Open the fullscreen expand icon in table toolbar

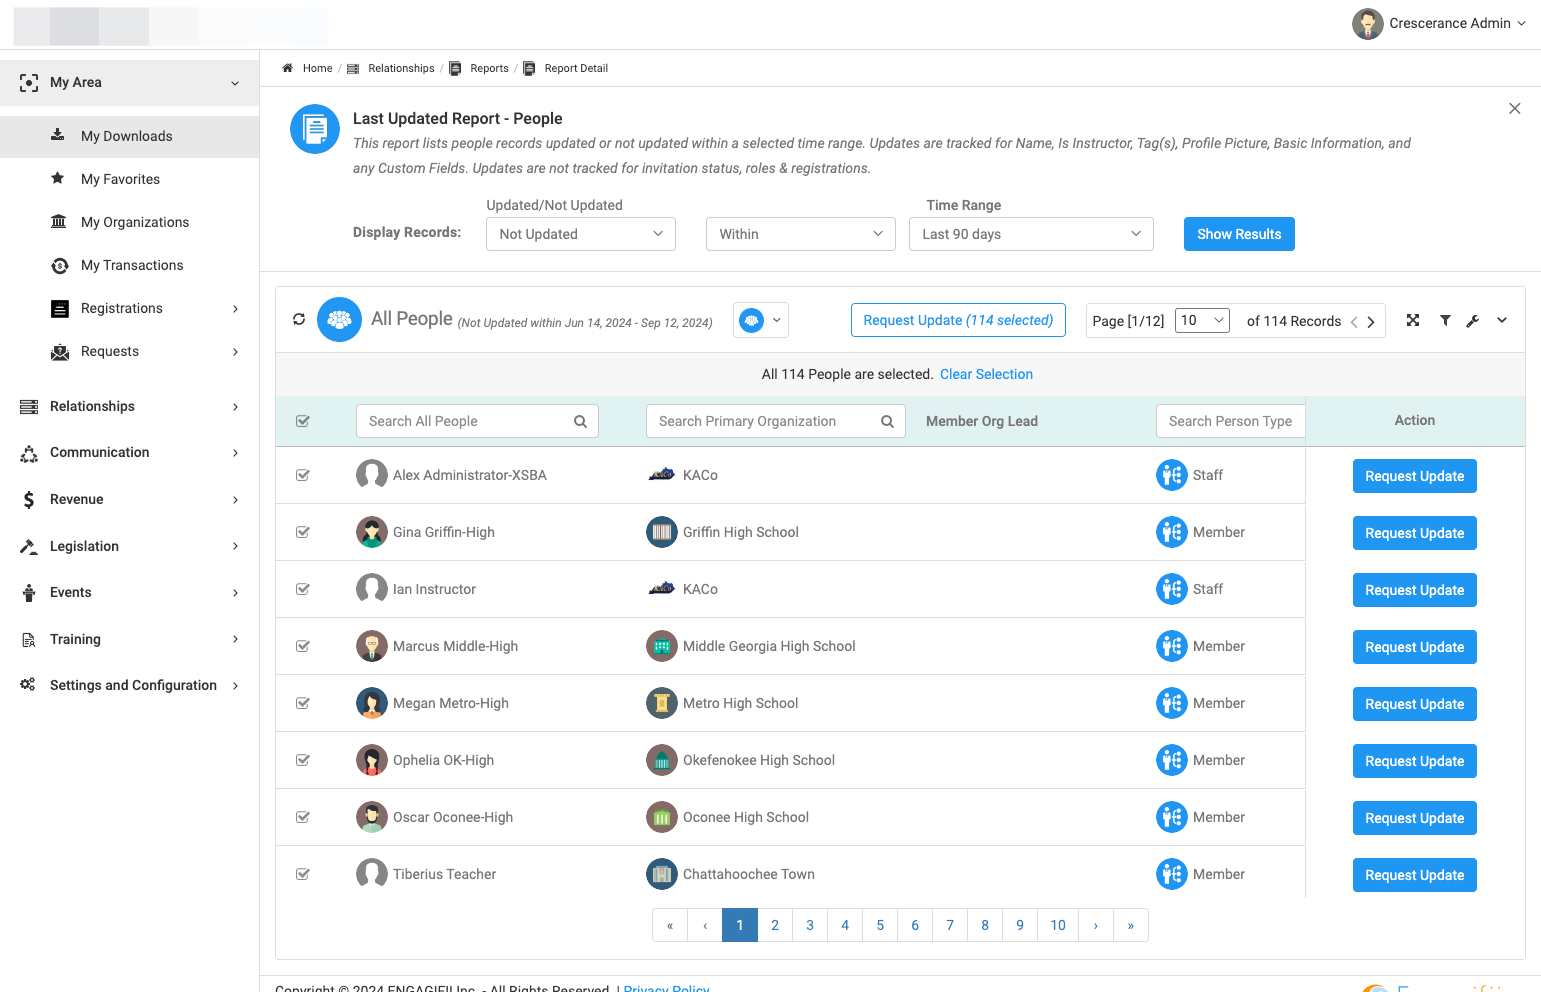click(x=1413, y=320)
